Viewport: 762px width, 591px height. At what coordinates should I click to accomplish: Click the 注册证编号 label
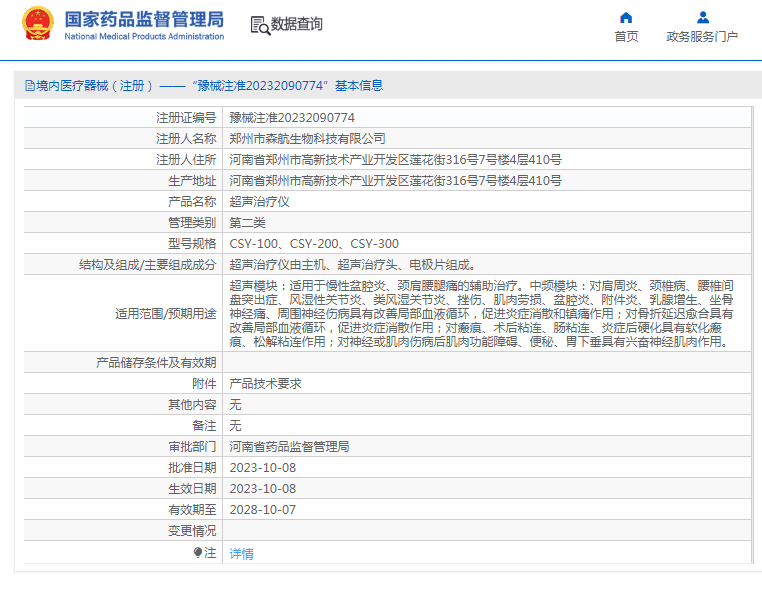point(186,118)
